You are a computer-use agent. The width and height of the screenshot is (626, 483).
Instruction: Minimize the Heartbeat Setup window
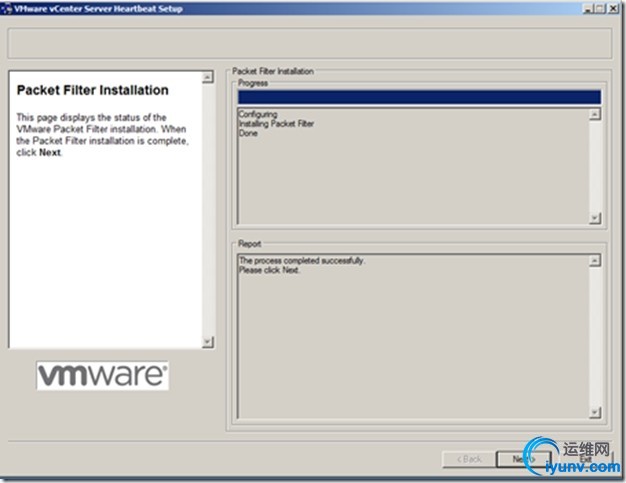[588, 8]
